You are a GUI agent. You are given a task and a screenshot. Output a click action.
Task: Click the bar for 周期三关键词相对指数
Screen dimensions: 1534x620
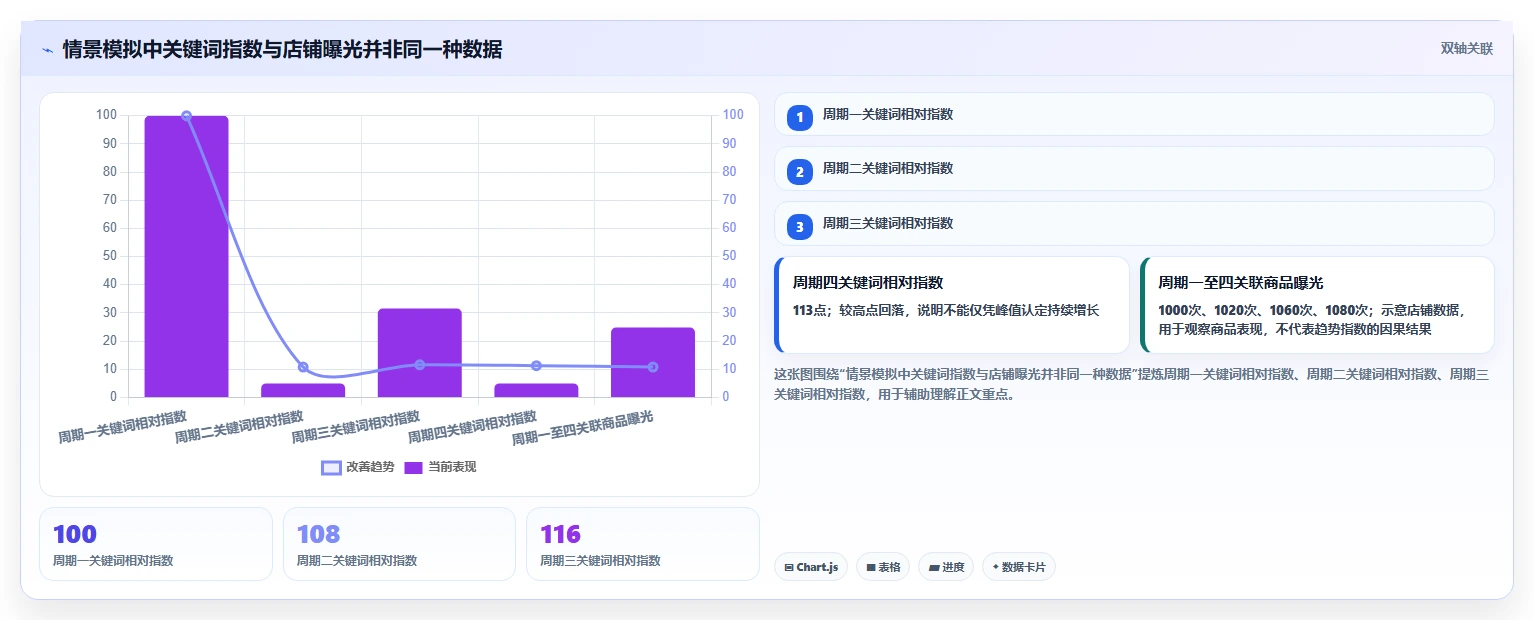(420, 353)
